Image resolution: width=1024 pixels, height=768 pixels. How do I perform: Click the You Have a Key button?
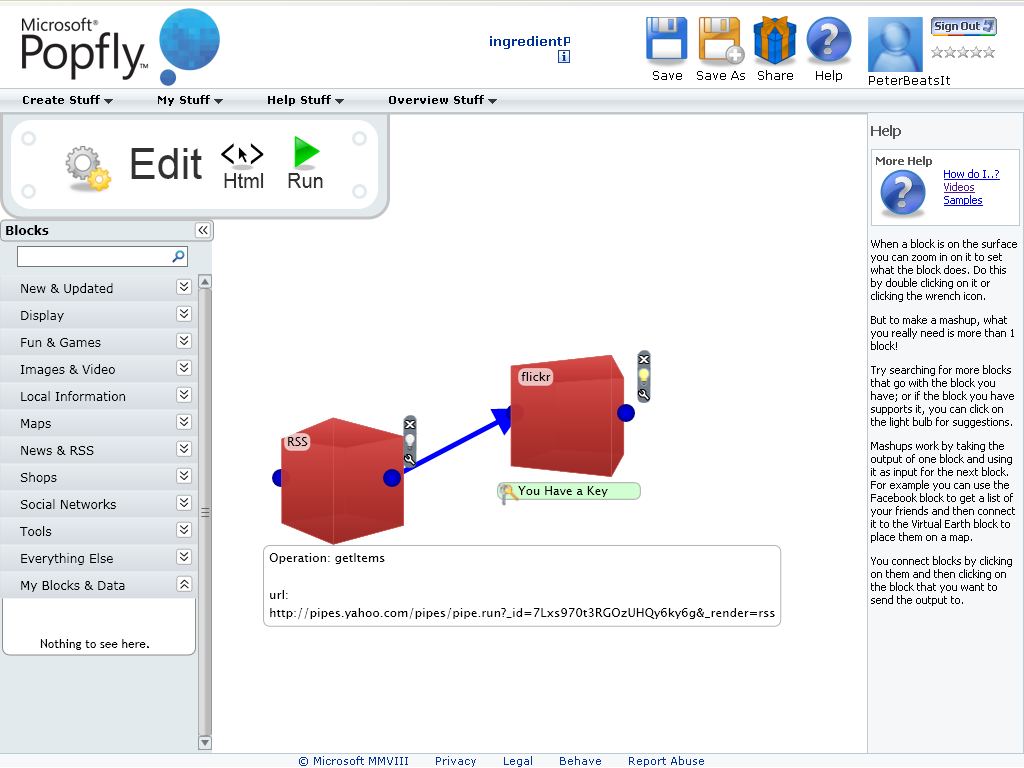click(569, 491)
